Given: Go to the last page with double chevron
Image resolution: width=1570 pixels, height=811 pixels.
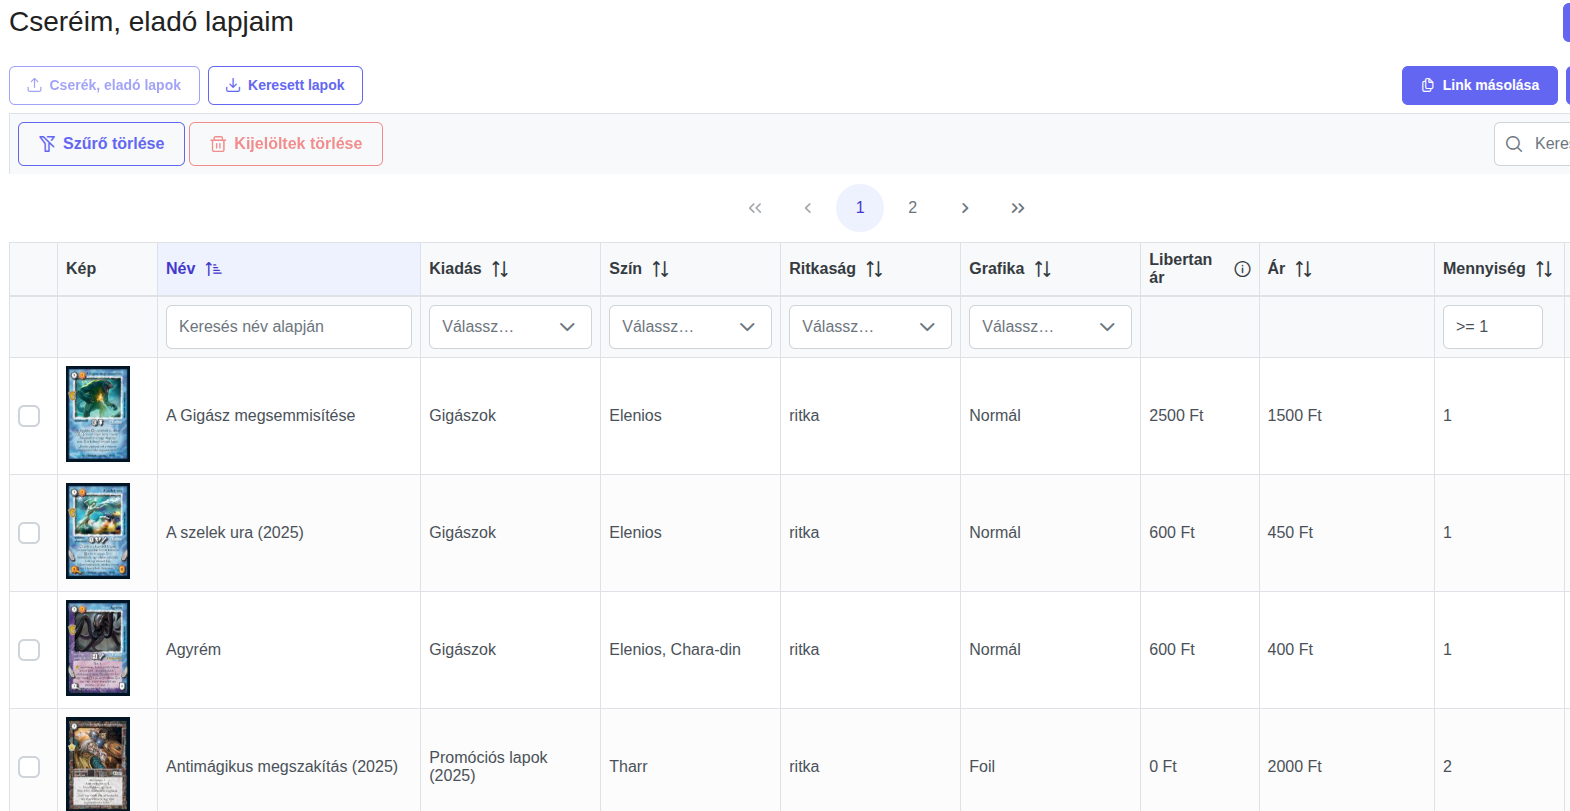Looking at the screenshot, I should (1017, 208).
